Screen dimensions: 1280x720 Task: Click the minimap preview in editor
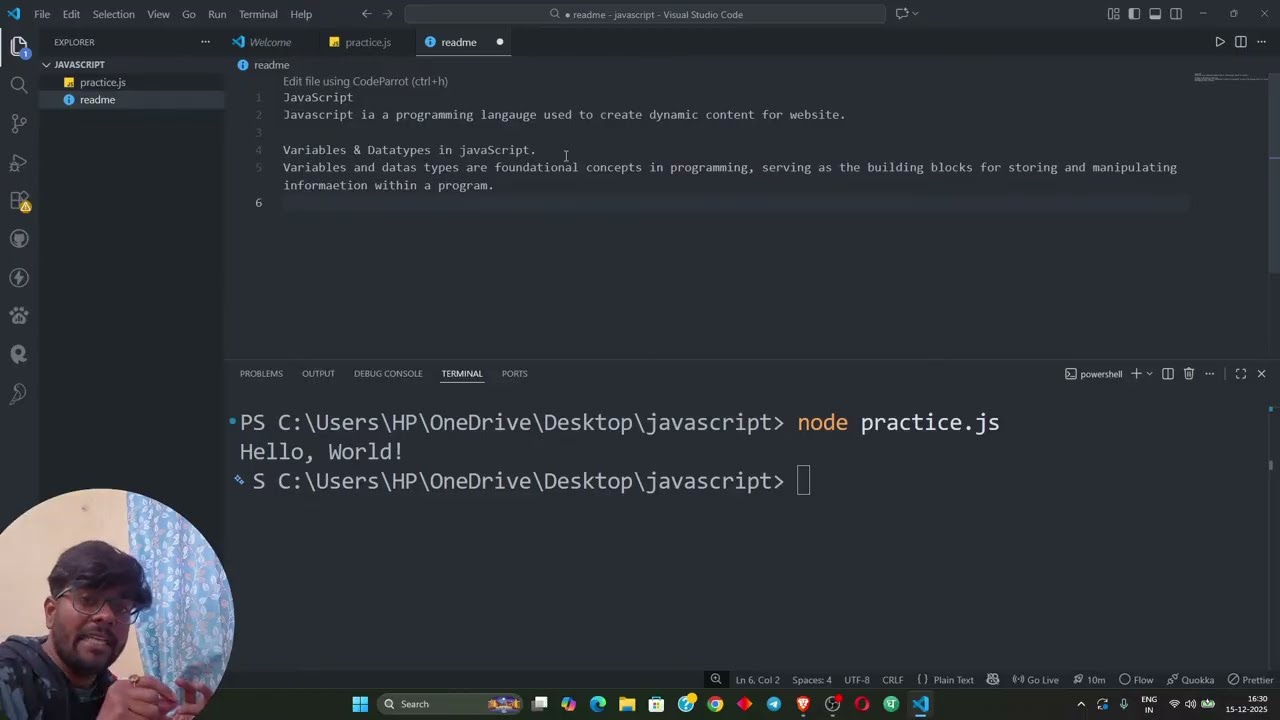(x=1230, y=78)
